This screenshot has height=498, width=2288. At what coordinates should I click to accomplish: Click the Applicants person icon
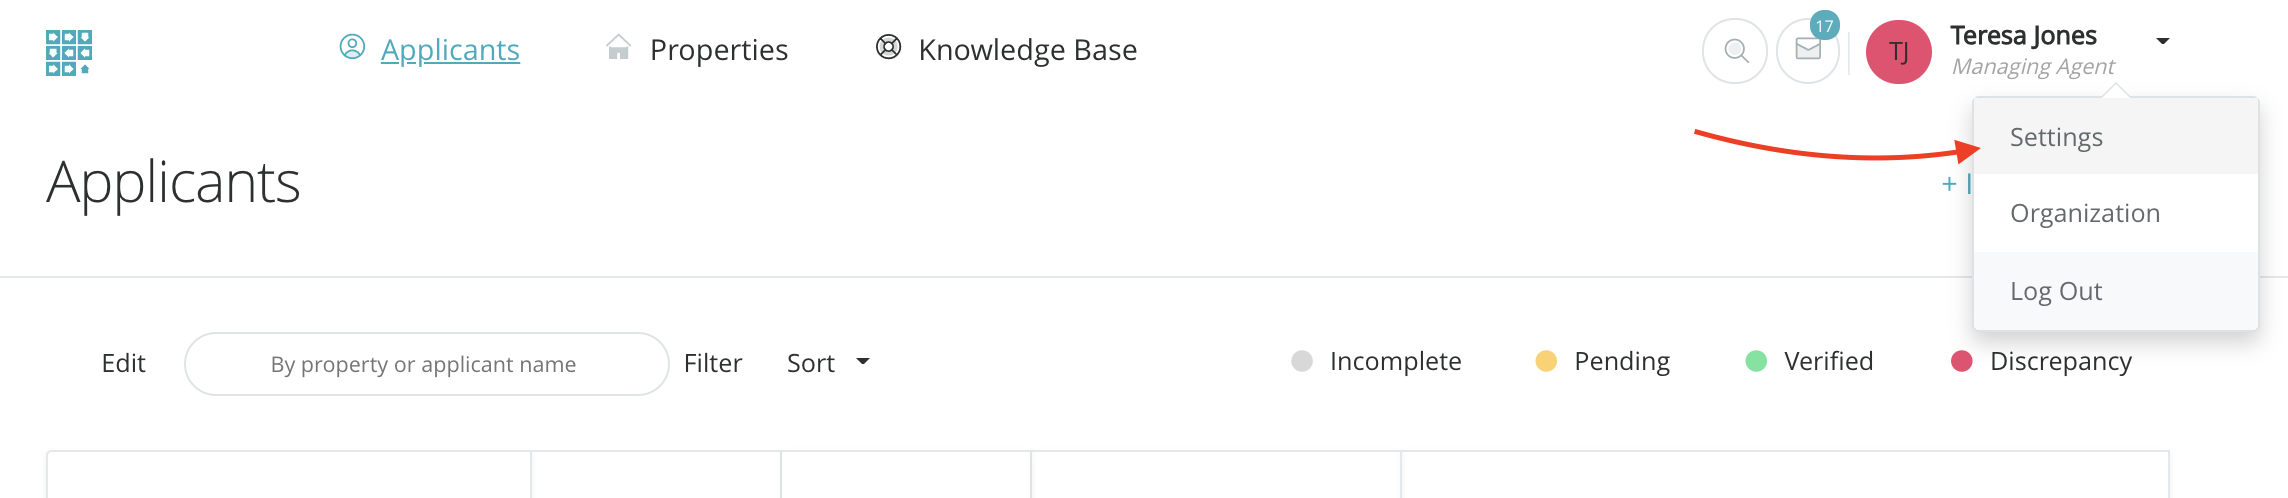352,47
